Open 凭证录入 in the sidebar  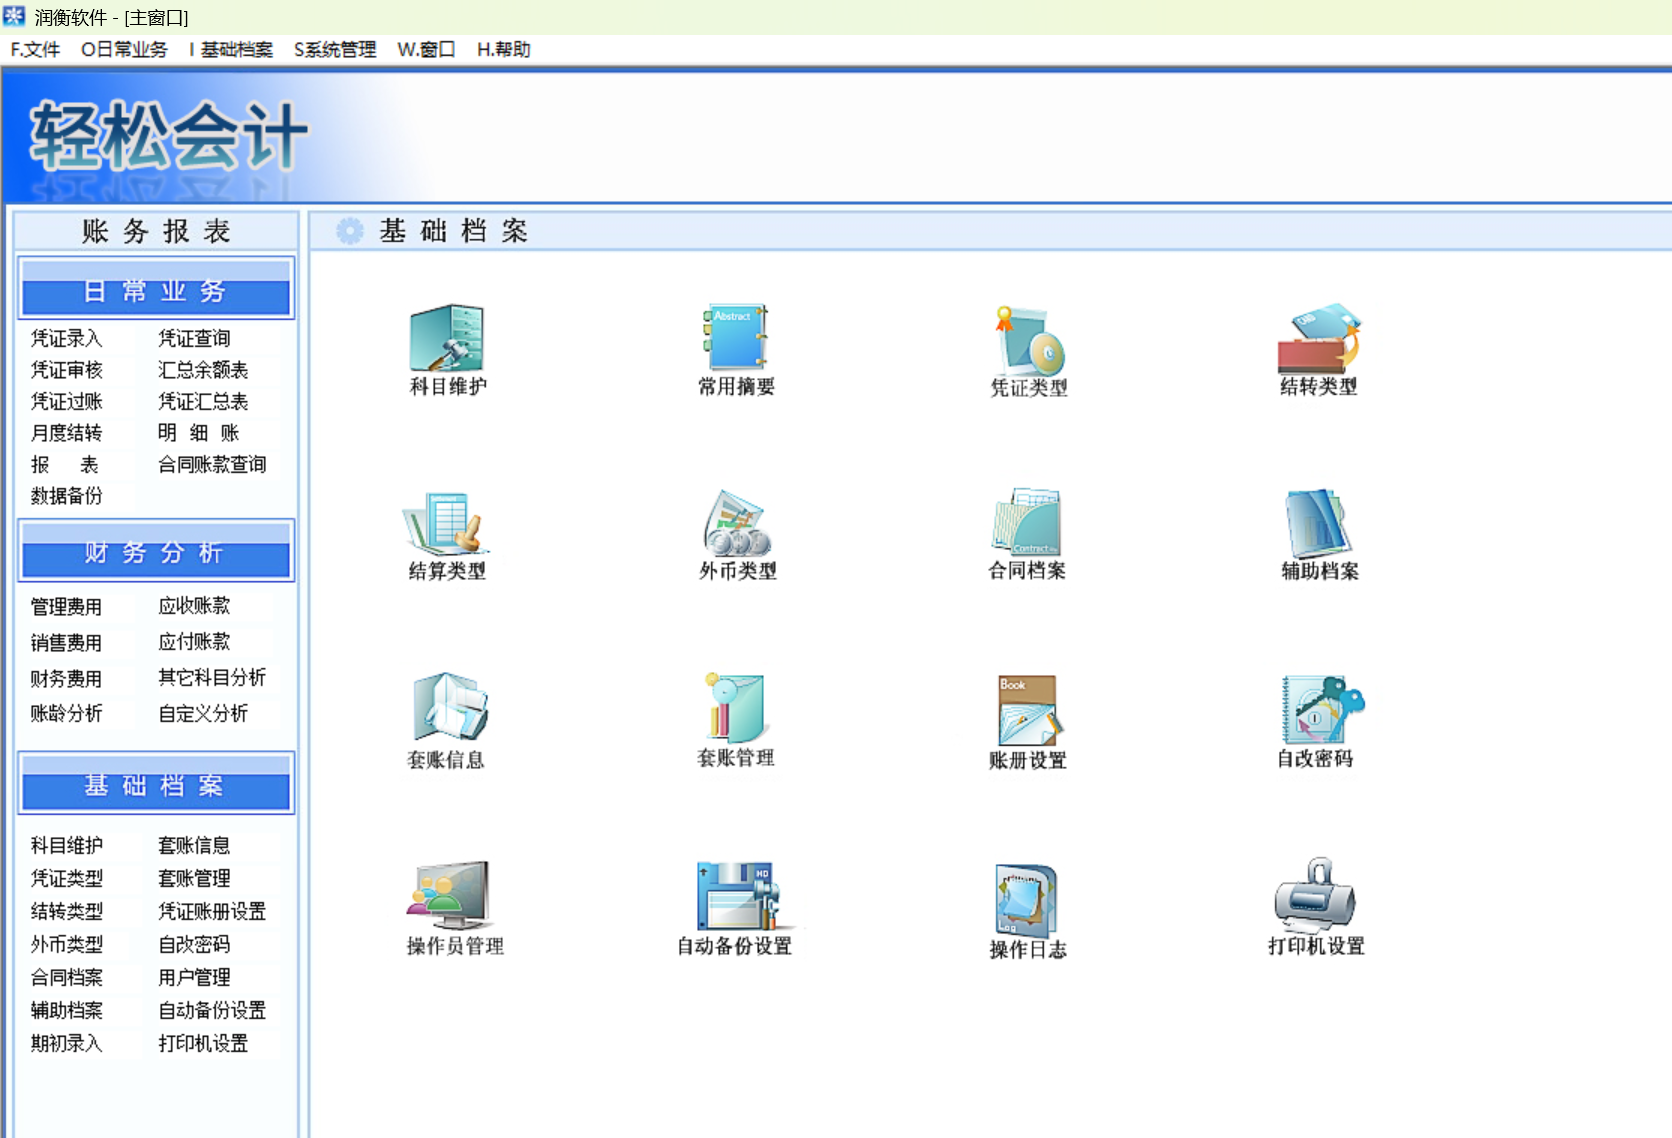66,338
